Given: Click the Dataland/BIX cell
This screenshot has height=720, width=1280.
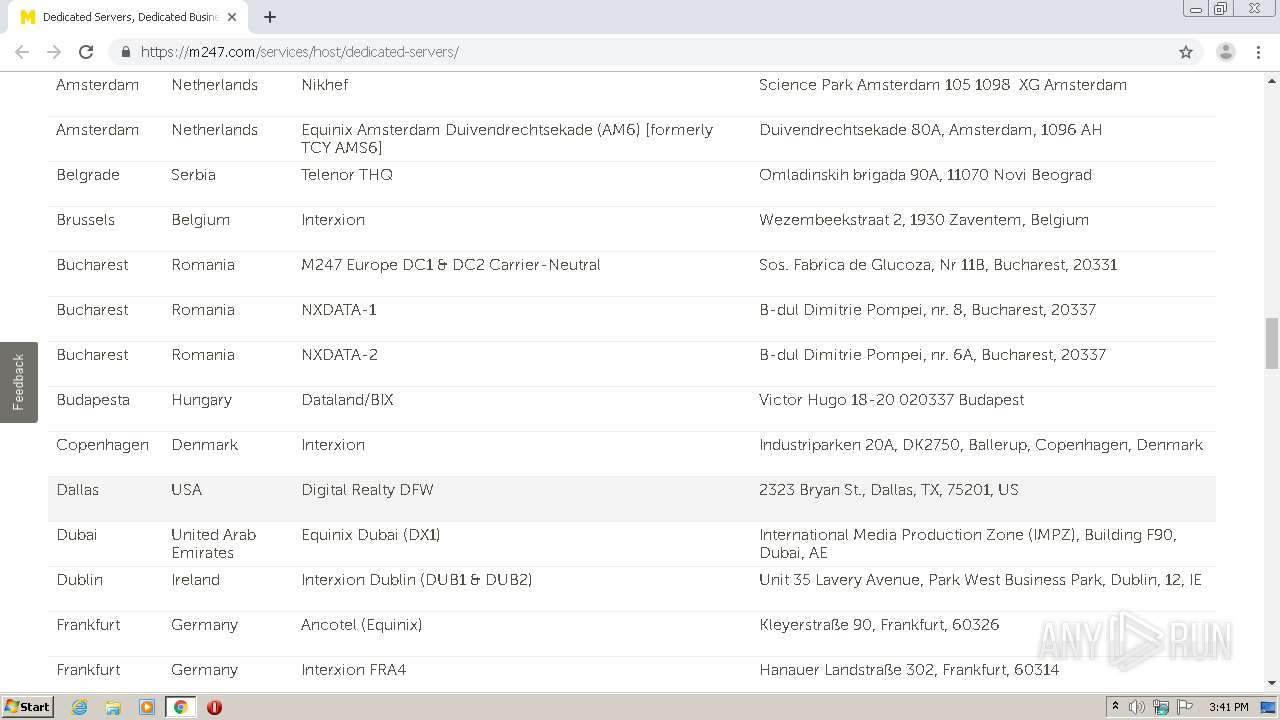Looking at the screenshot, I should pyautogui.click(x=347, y=400).
